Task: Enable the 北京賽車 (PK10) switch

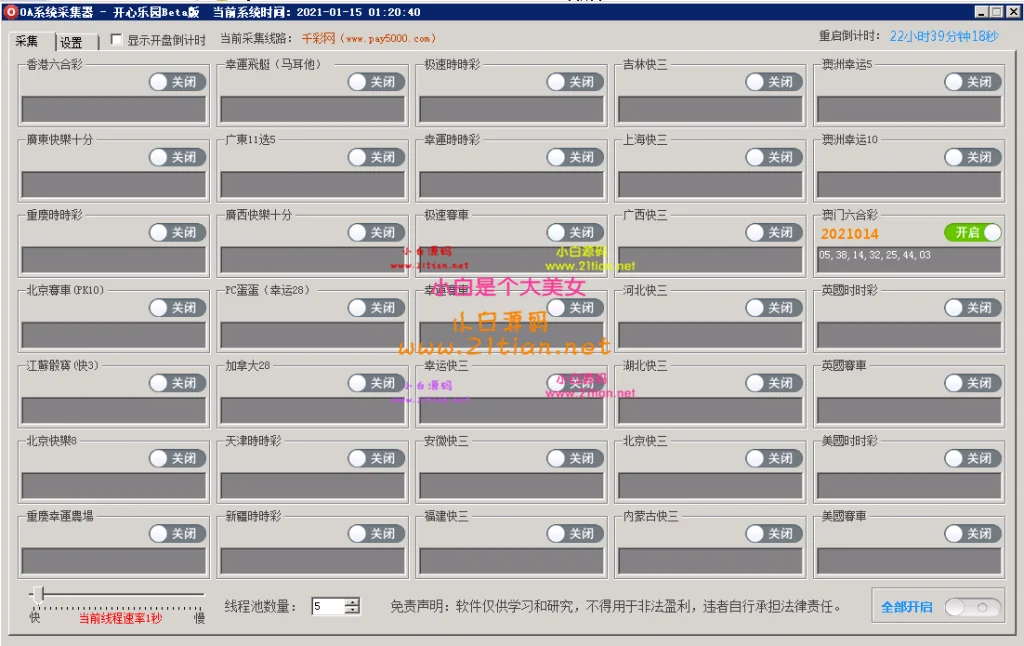Action: (x=177, y=308)
